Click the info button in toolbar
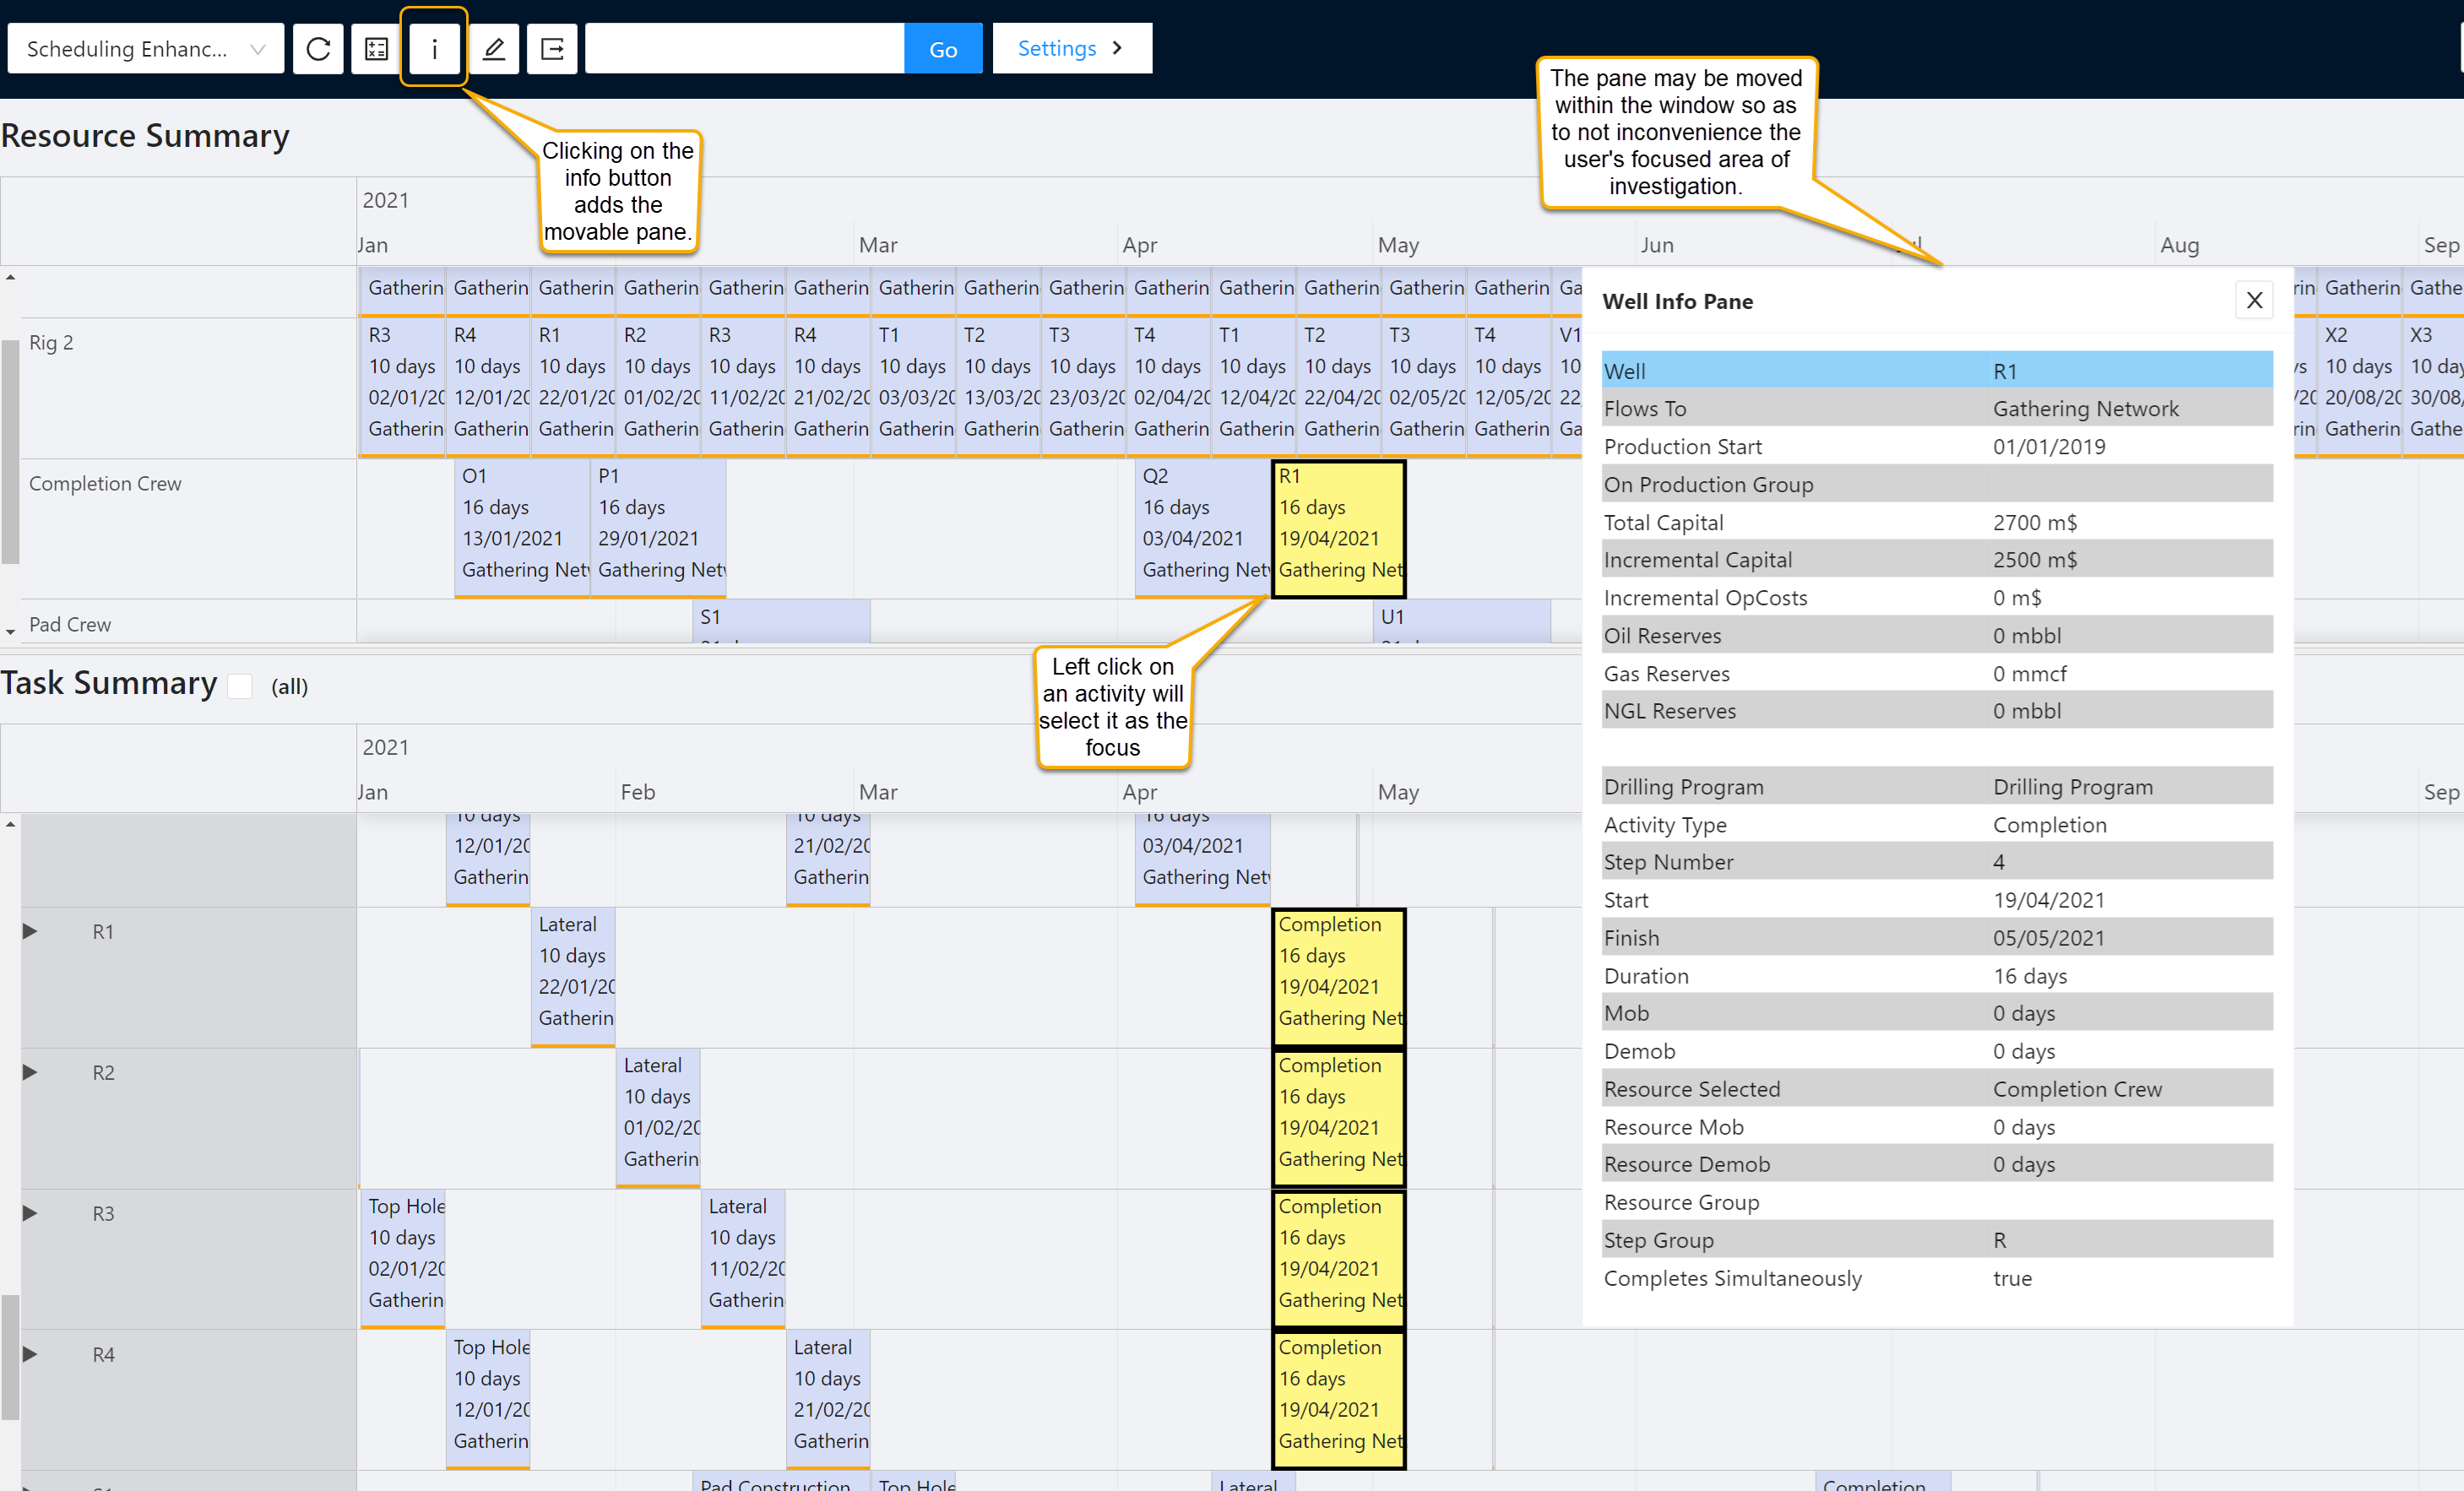 point(434,49)
